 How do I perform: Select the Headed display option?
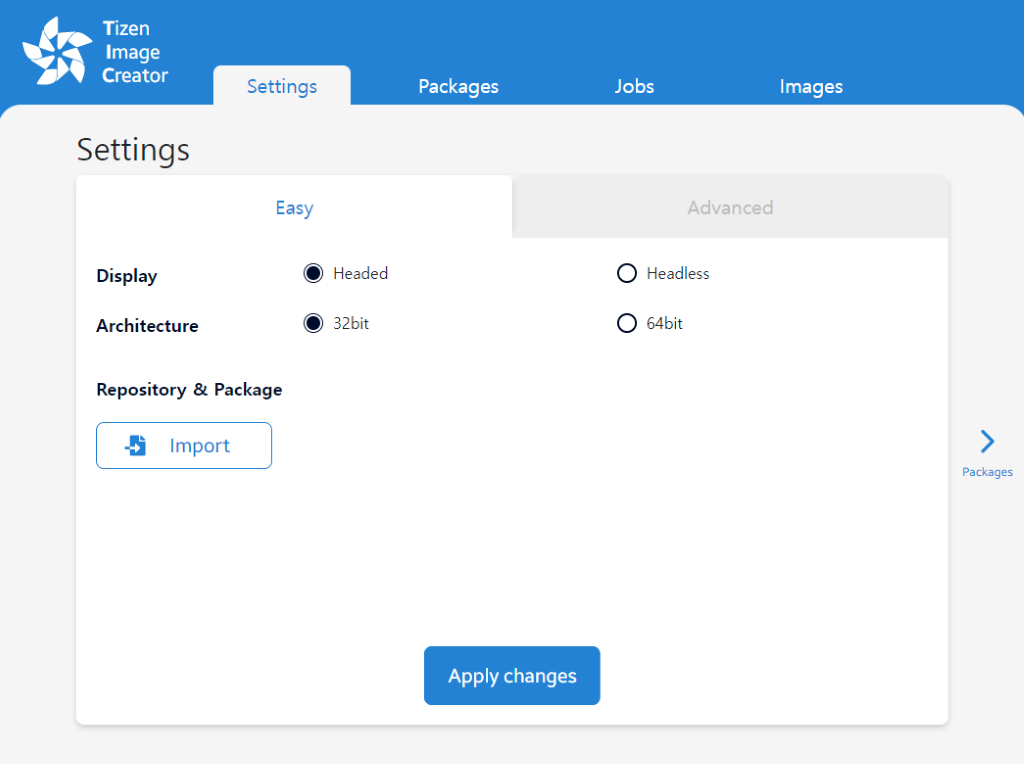313,272
